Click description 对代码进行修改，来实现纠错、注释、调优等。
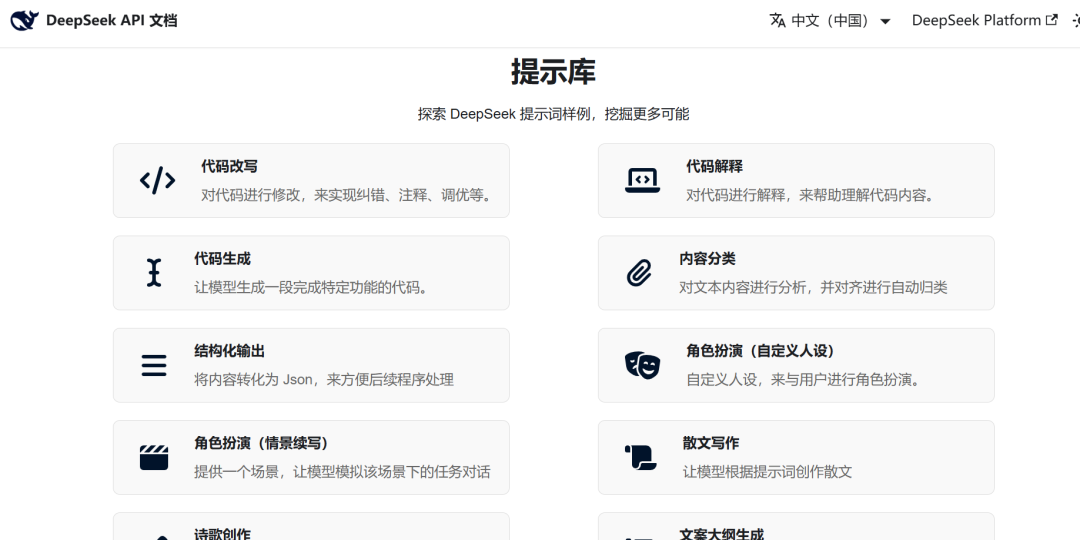This screenshot has width=1080, height=540. click(x=348, y=196)
